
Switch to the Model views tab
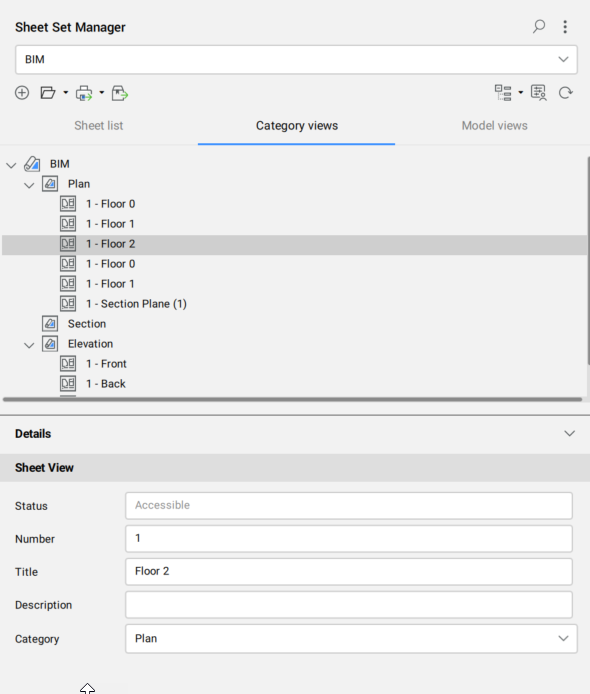click(494, 126)
